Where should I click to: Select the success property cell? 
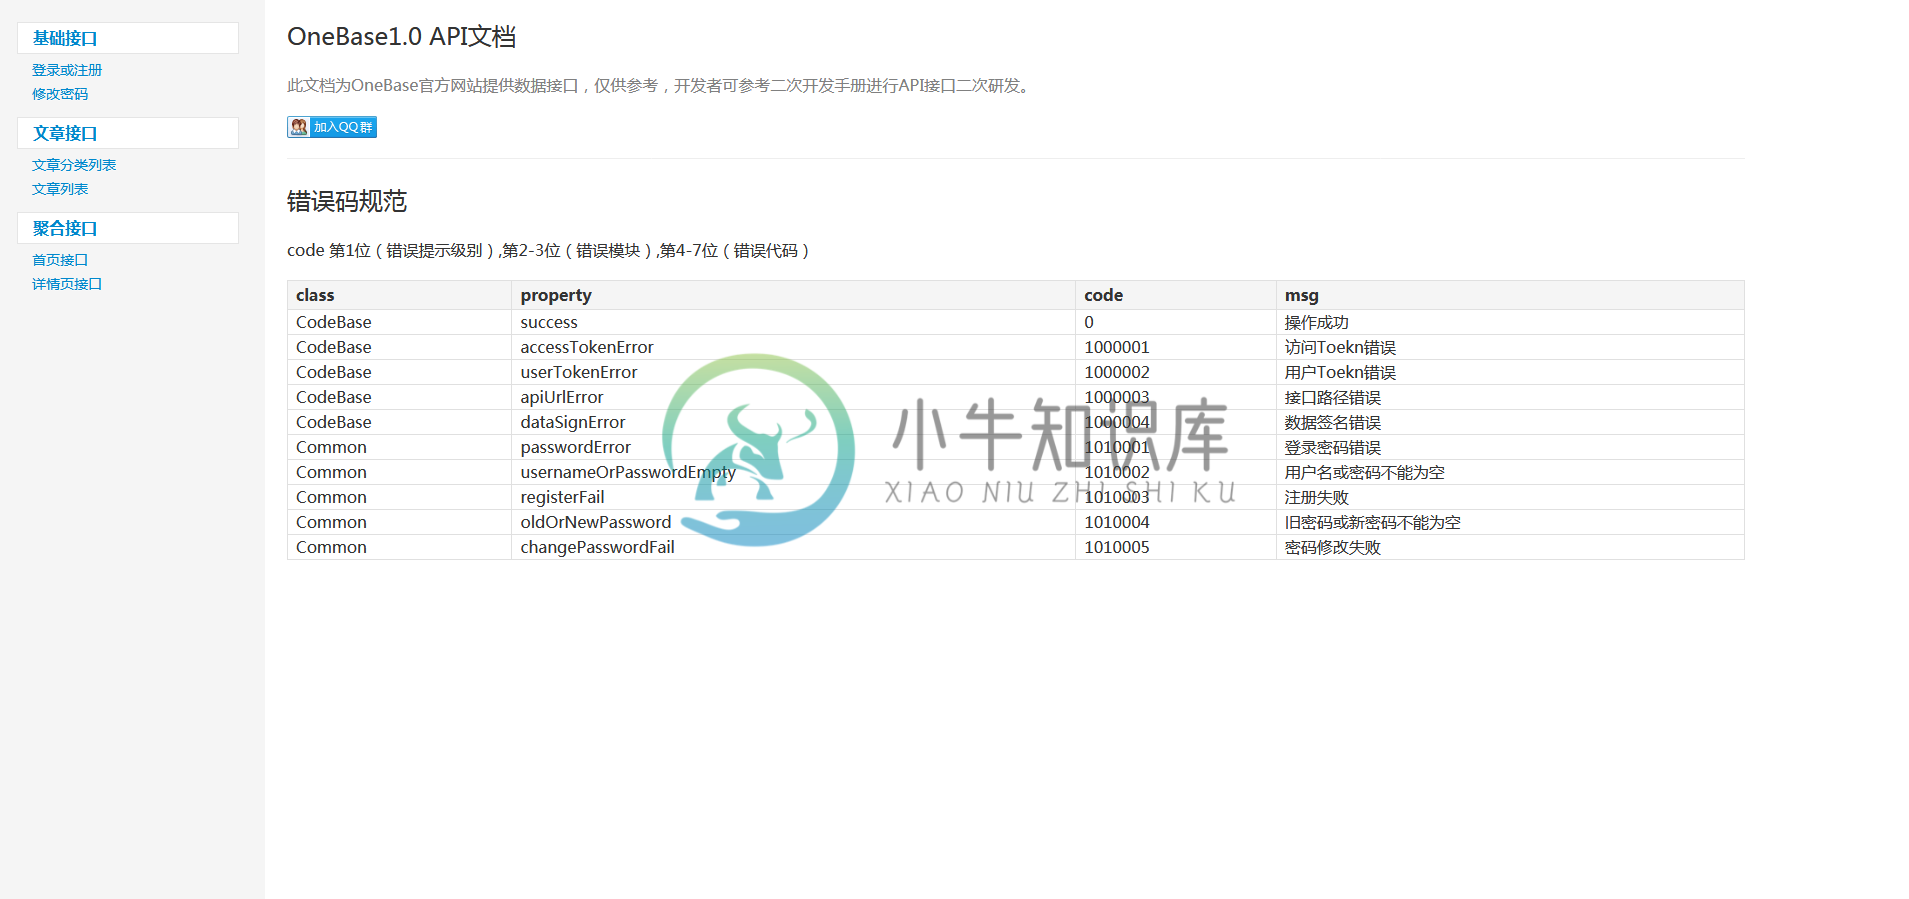pos(793,322)
